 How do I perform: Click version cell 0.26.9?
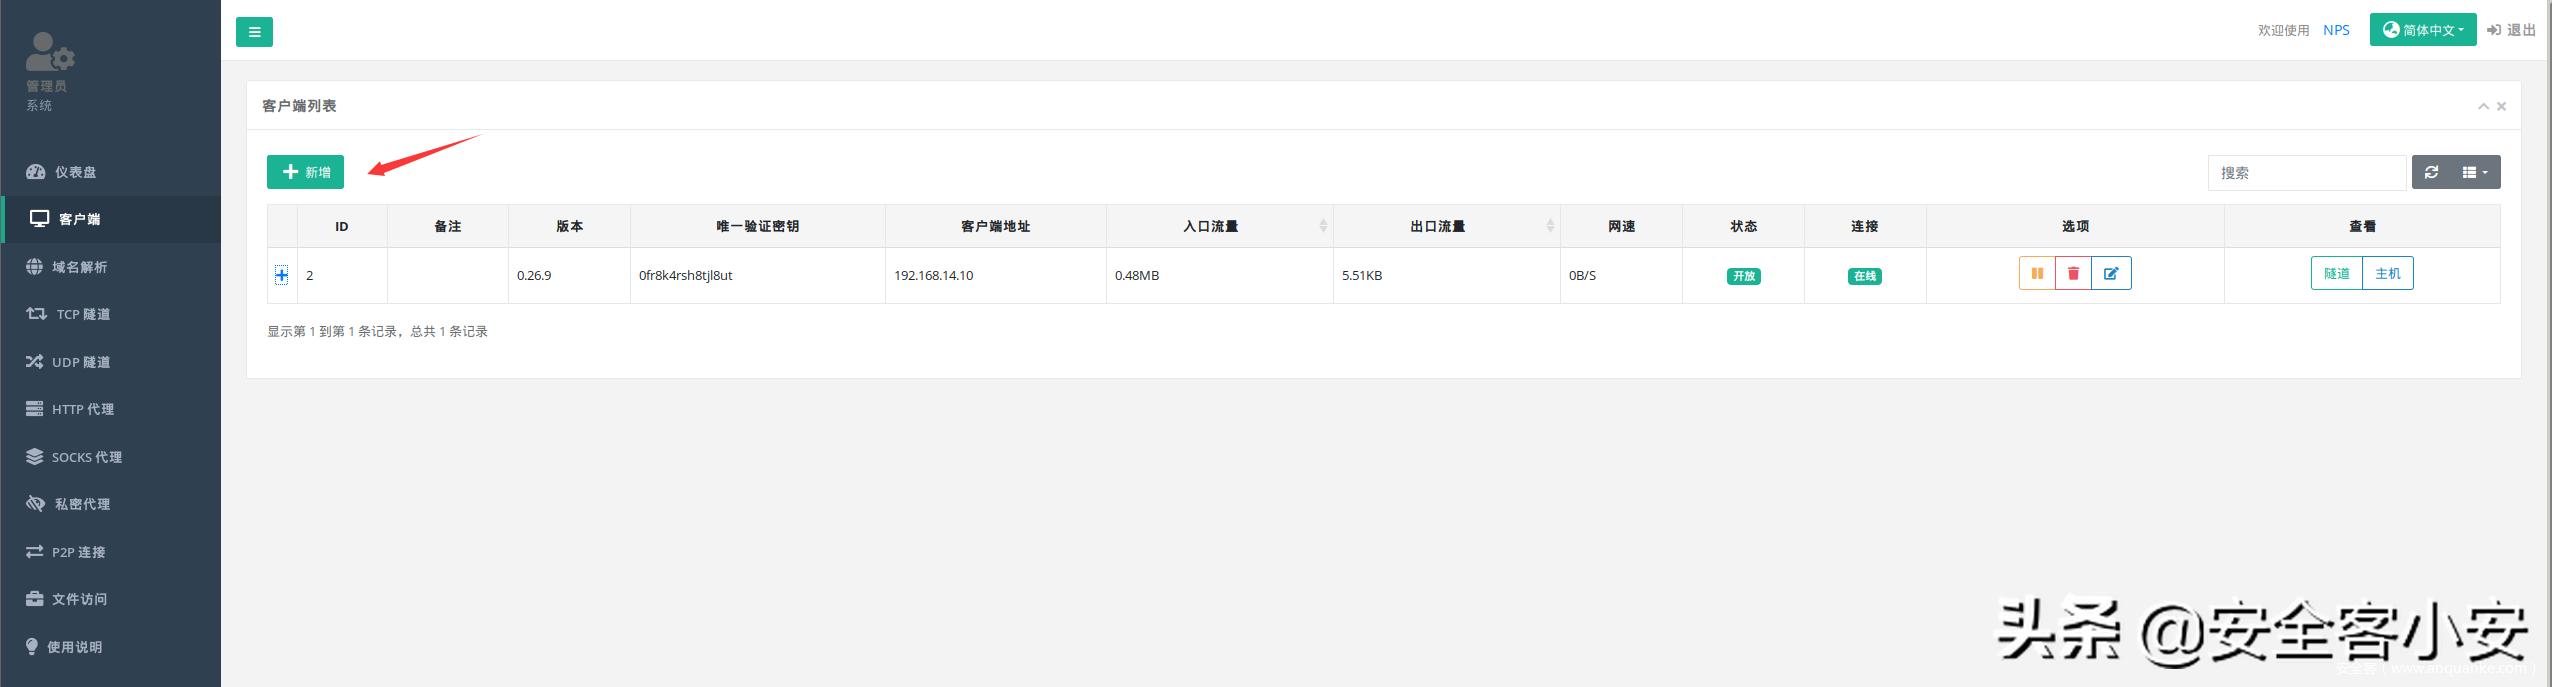click(534, 275)
